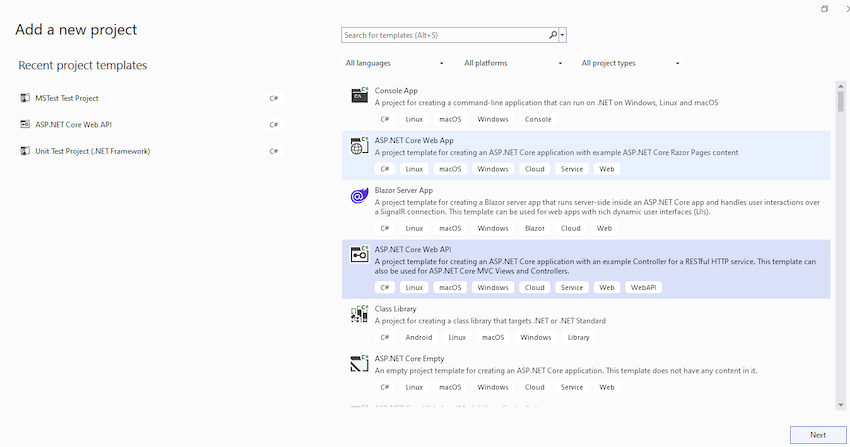The width and height of the screenshot is (850, 447).
Task: Click the template list scrollbar thumb
Action: pyautogui.click(x=841, y=101)
